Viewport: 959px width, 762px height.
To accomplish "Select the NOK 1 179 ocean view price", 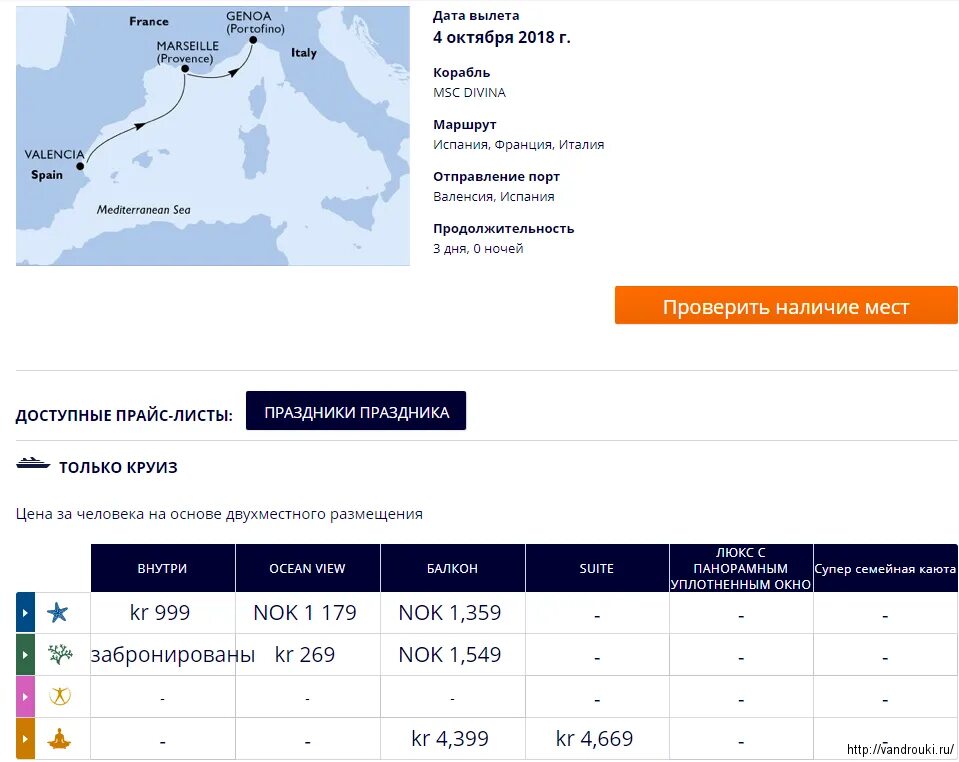I will pyautogui.click(x=305, y=612).
